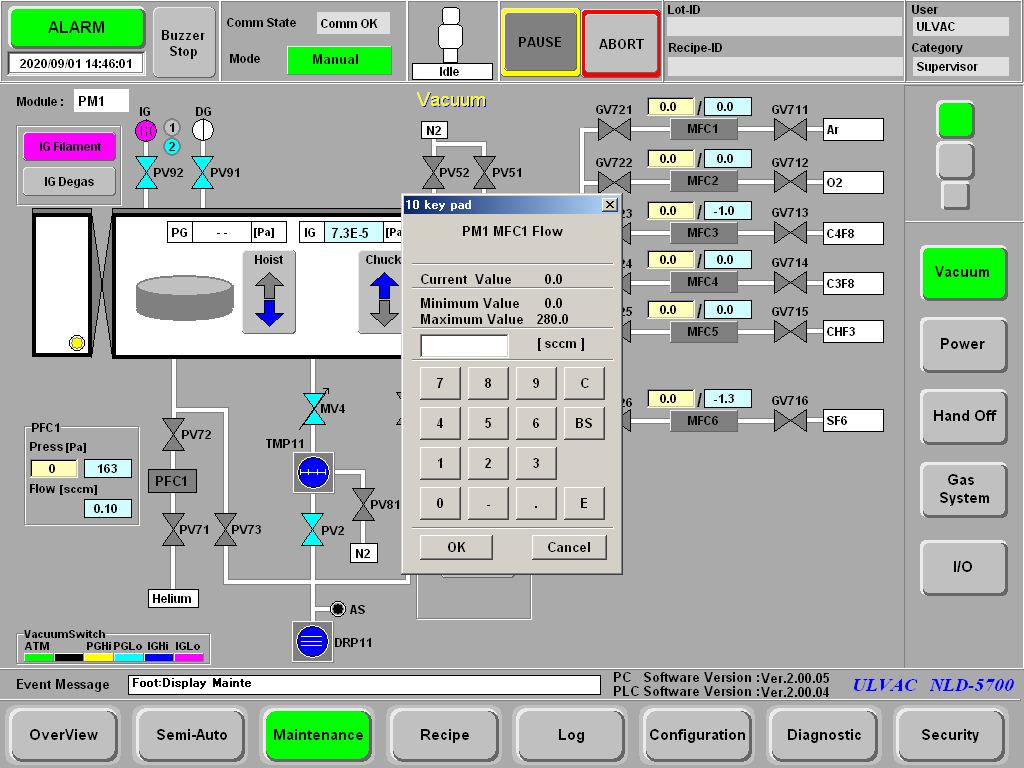This screenshot has width=1024, height=768.
Task: Click the GV712 valve icon
Action: point(790,182)
